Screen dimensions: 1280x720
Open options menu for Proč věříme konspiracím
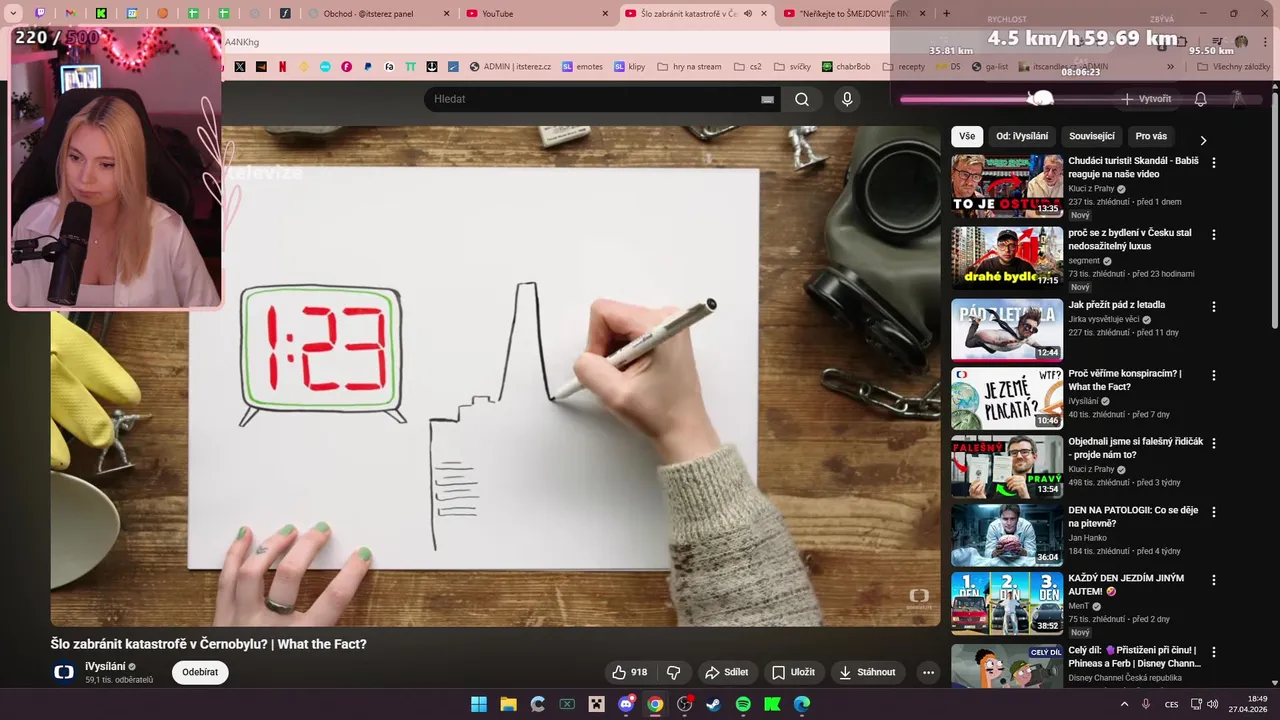click(x=1214, y=376)
